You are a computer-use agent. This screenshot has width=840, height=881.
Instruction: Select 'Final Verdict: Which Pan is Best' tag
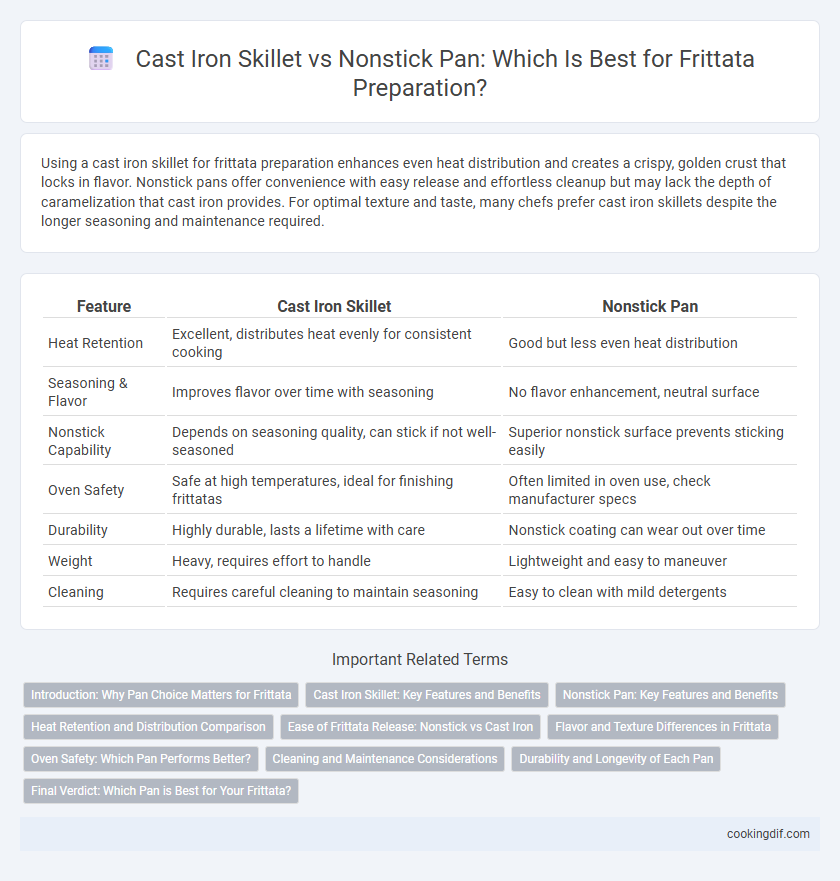click(x=161, y=791)
